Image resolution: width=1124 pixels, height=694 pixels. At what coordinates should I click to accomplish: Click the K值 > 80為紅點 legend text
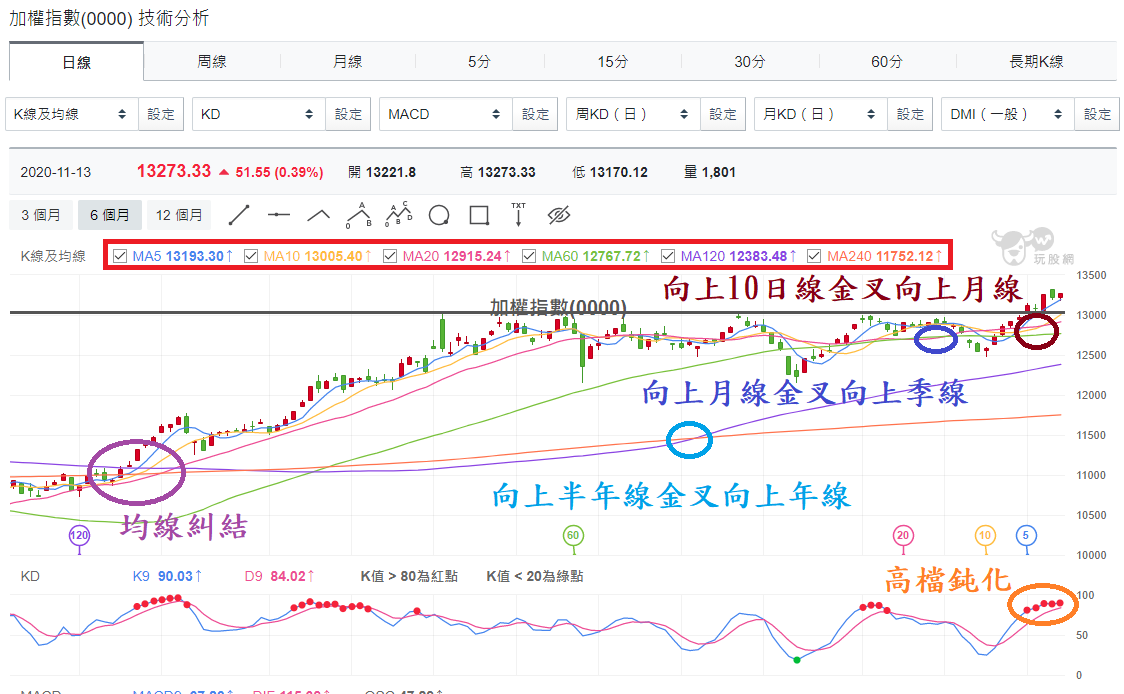(409, 576)
